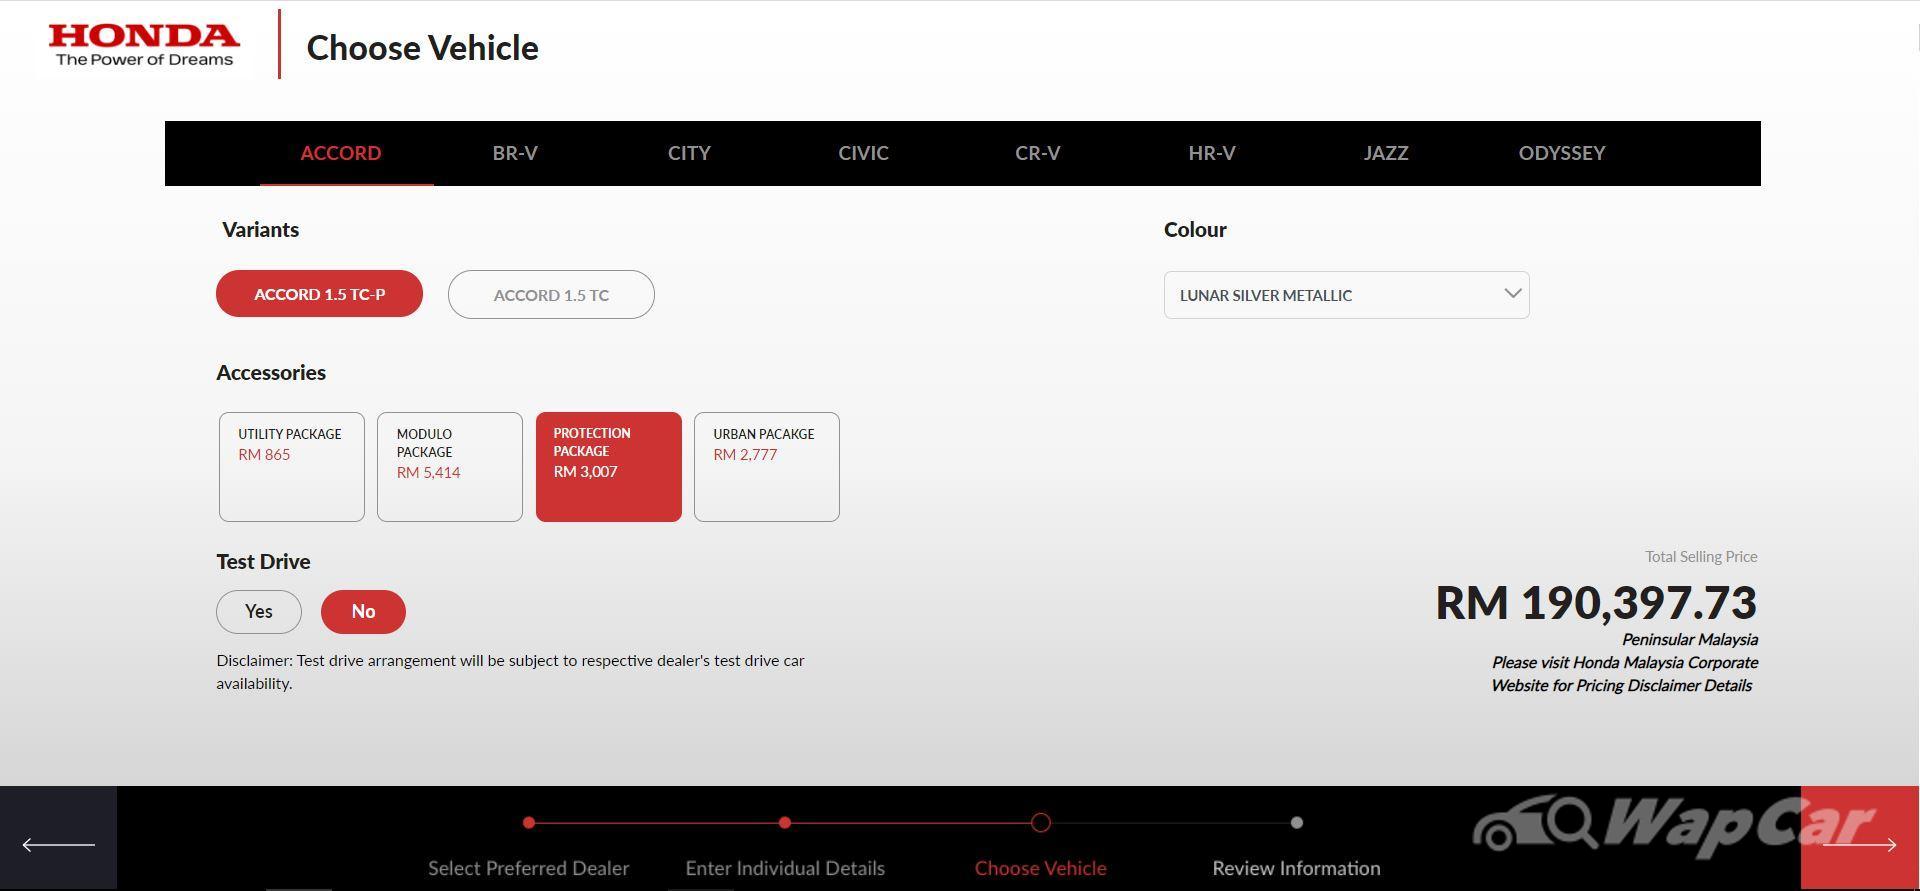Click the Choose Vehicle page heading
Image resolution: width=1920 pixels, height=891 pixels.
tap(422, 48)
